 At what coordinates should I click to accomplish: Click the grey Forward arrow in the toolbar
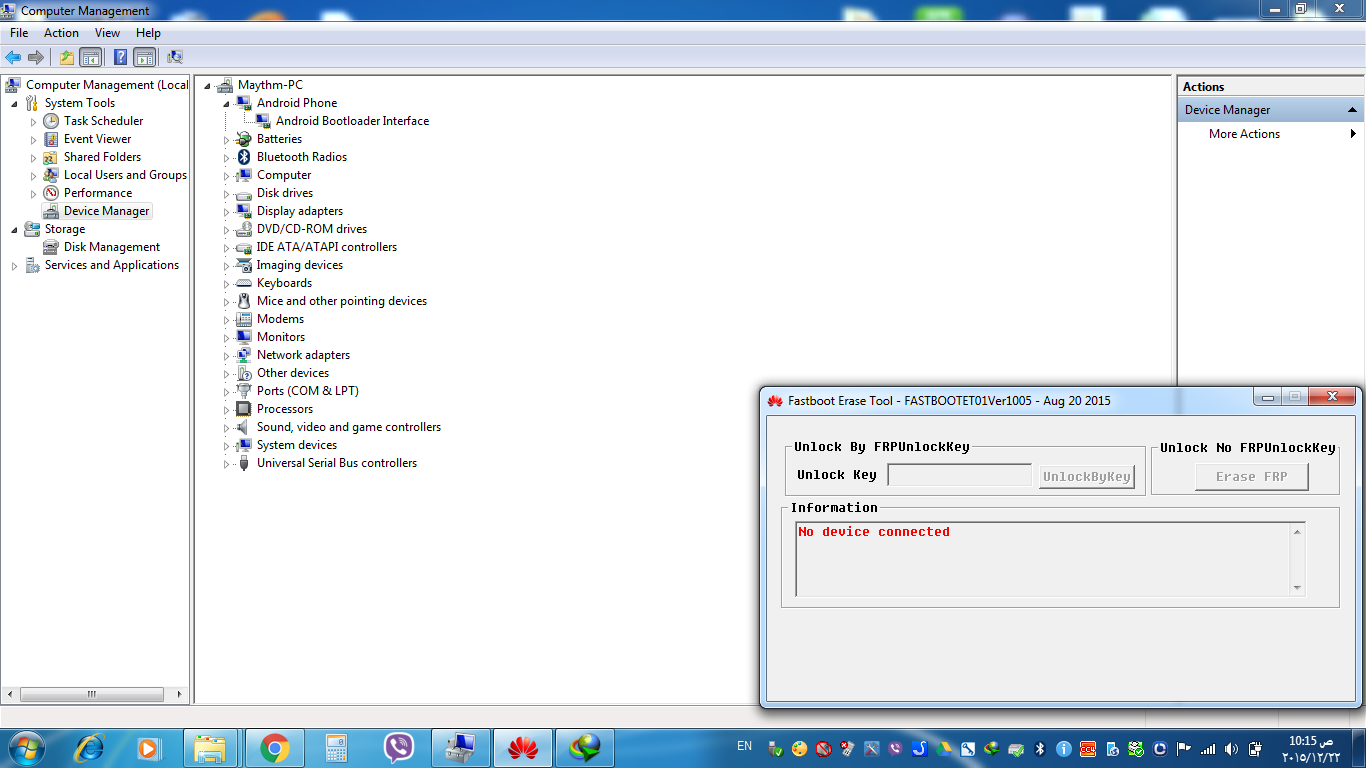pyautogui.click(x=36, y=57)
